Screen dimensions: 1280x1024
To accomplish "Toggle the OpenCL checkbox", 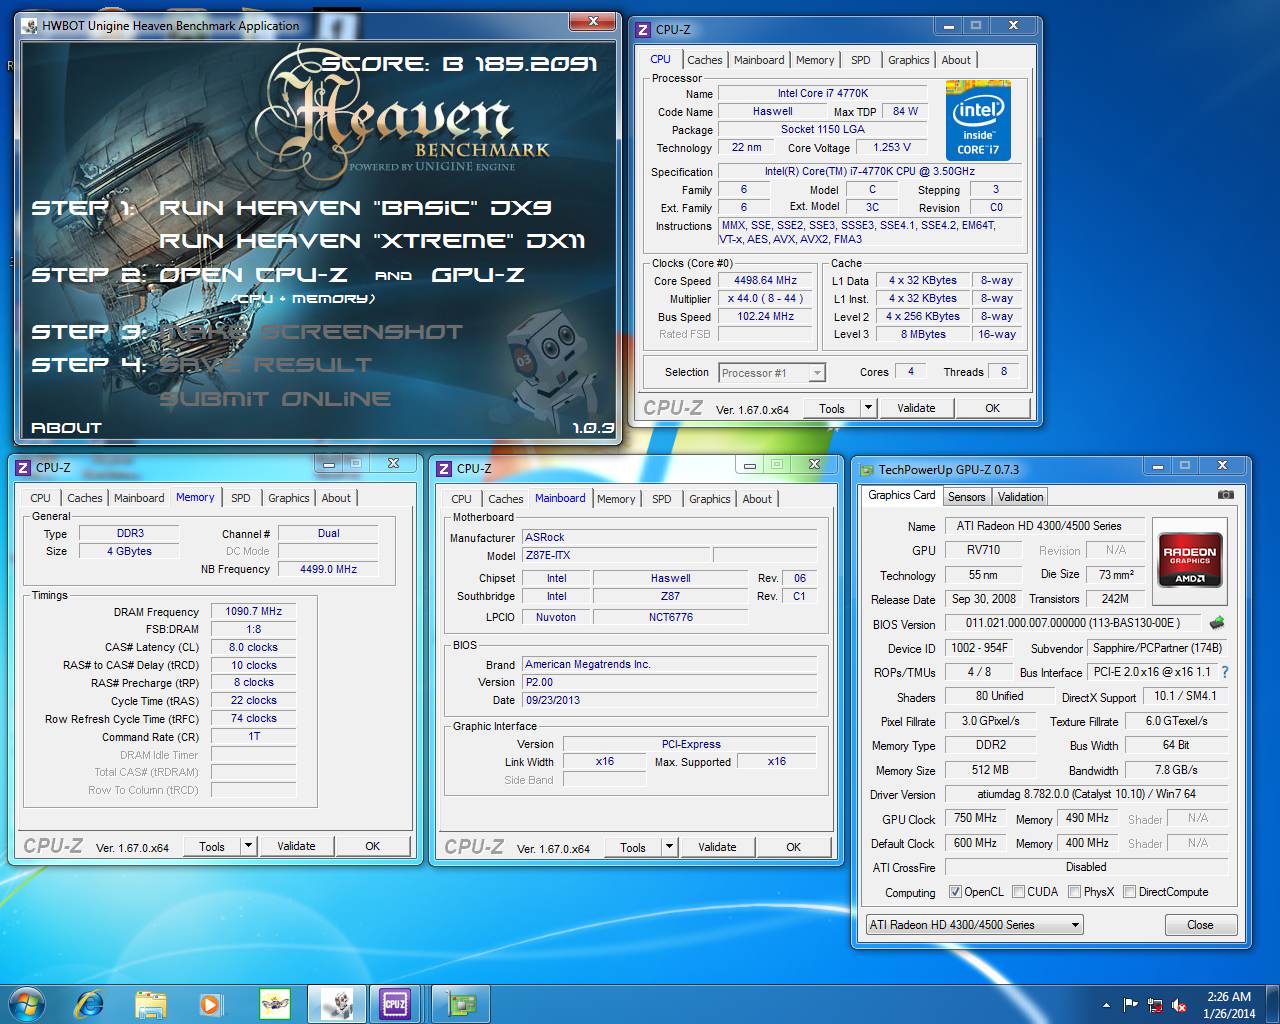I will click(x=955, y=892).
